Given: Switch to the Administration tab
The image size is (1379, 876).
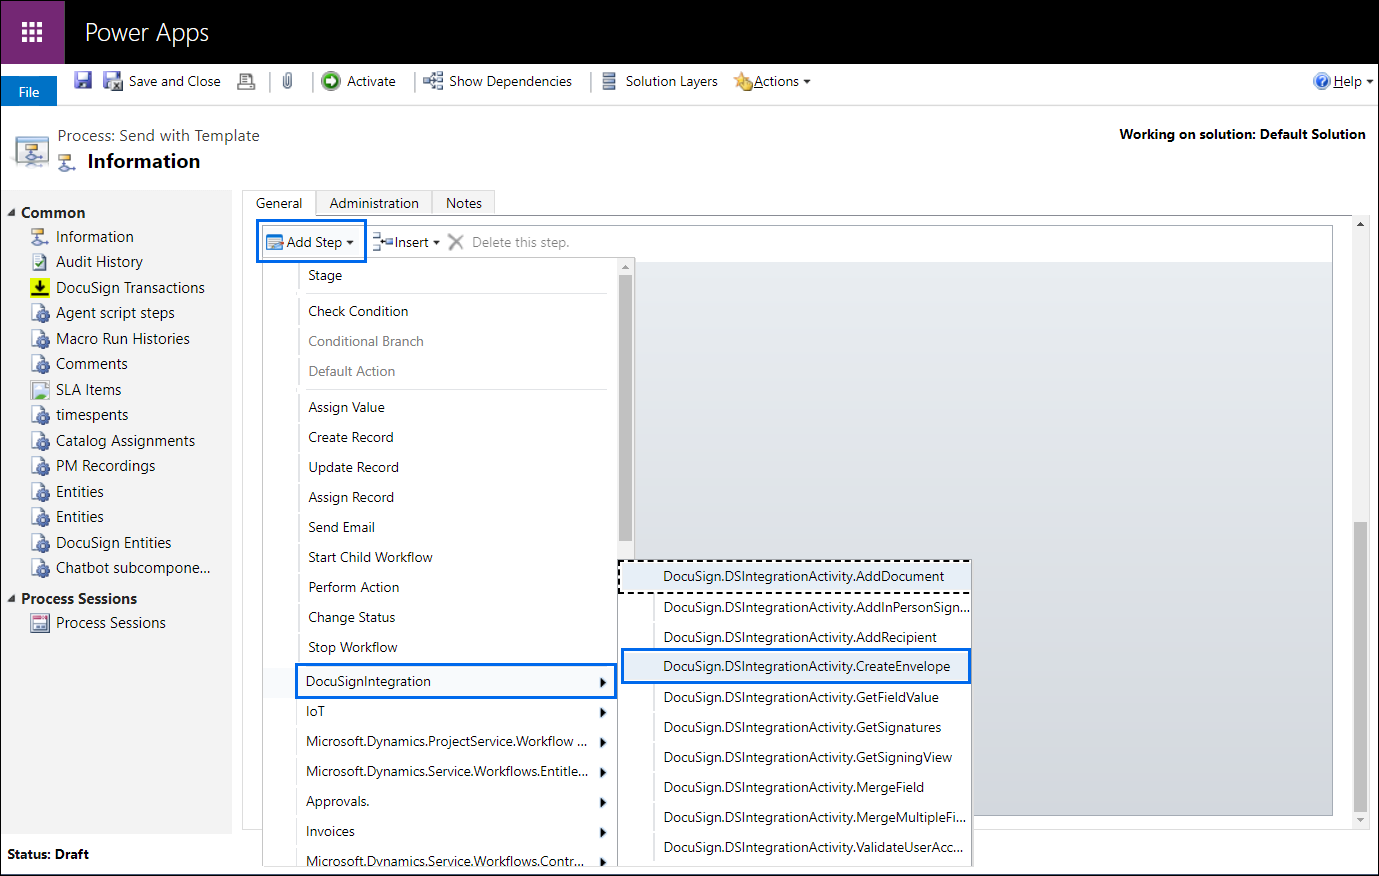Looking at the screenshot, I should tap(374, 203).
